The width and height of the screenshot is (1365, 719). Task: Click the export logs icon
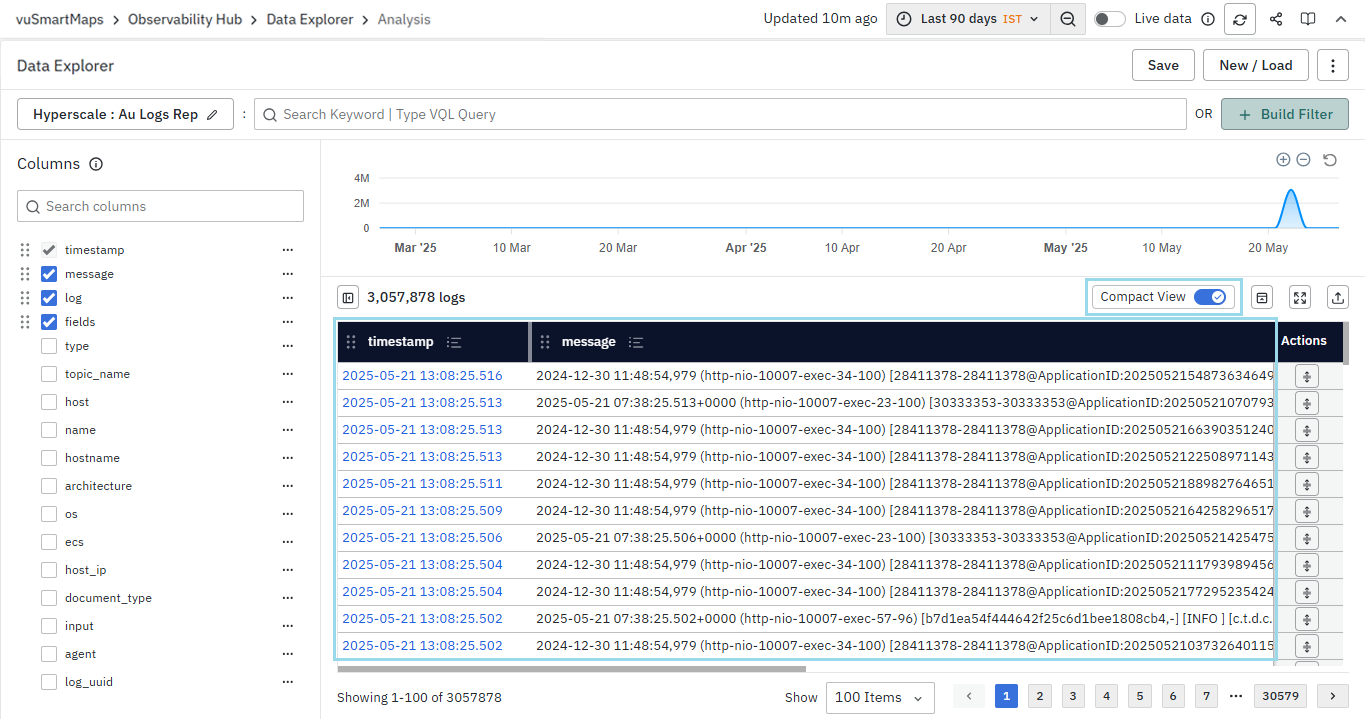(x=1337, y=297)
